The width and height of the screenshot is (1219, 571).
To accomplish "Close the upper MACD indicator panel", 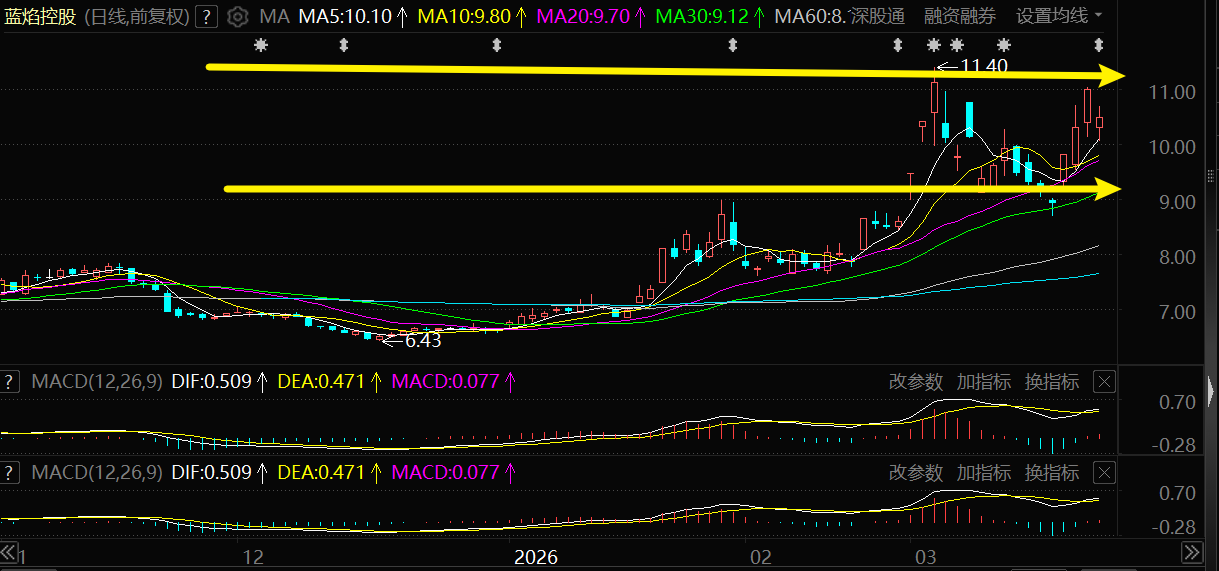I will [x=1103, y=381].
